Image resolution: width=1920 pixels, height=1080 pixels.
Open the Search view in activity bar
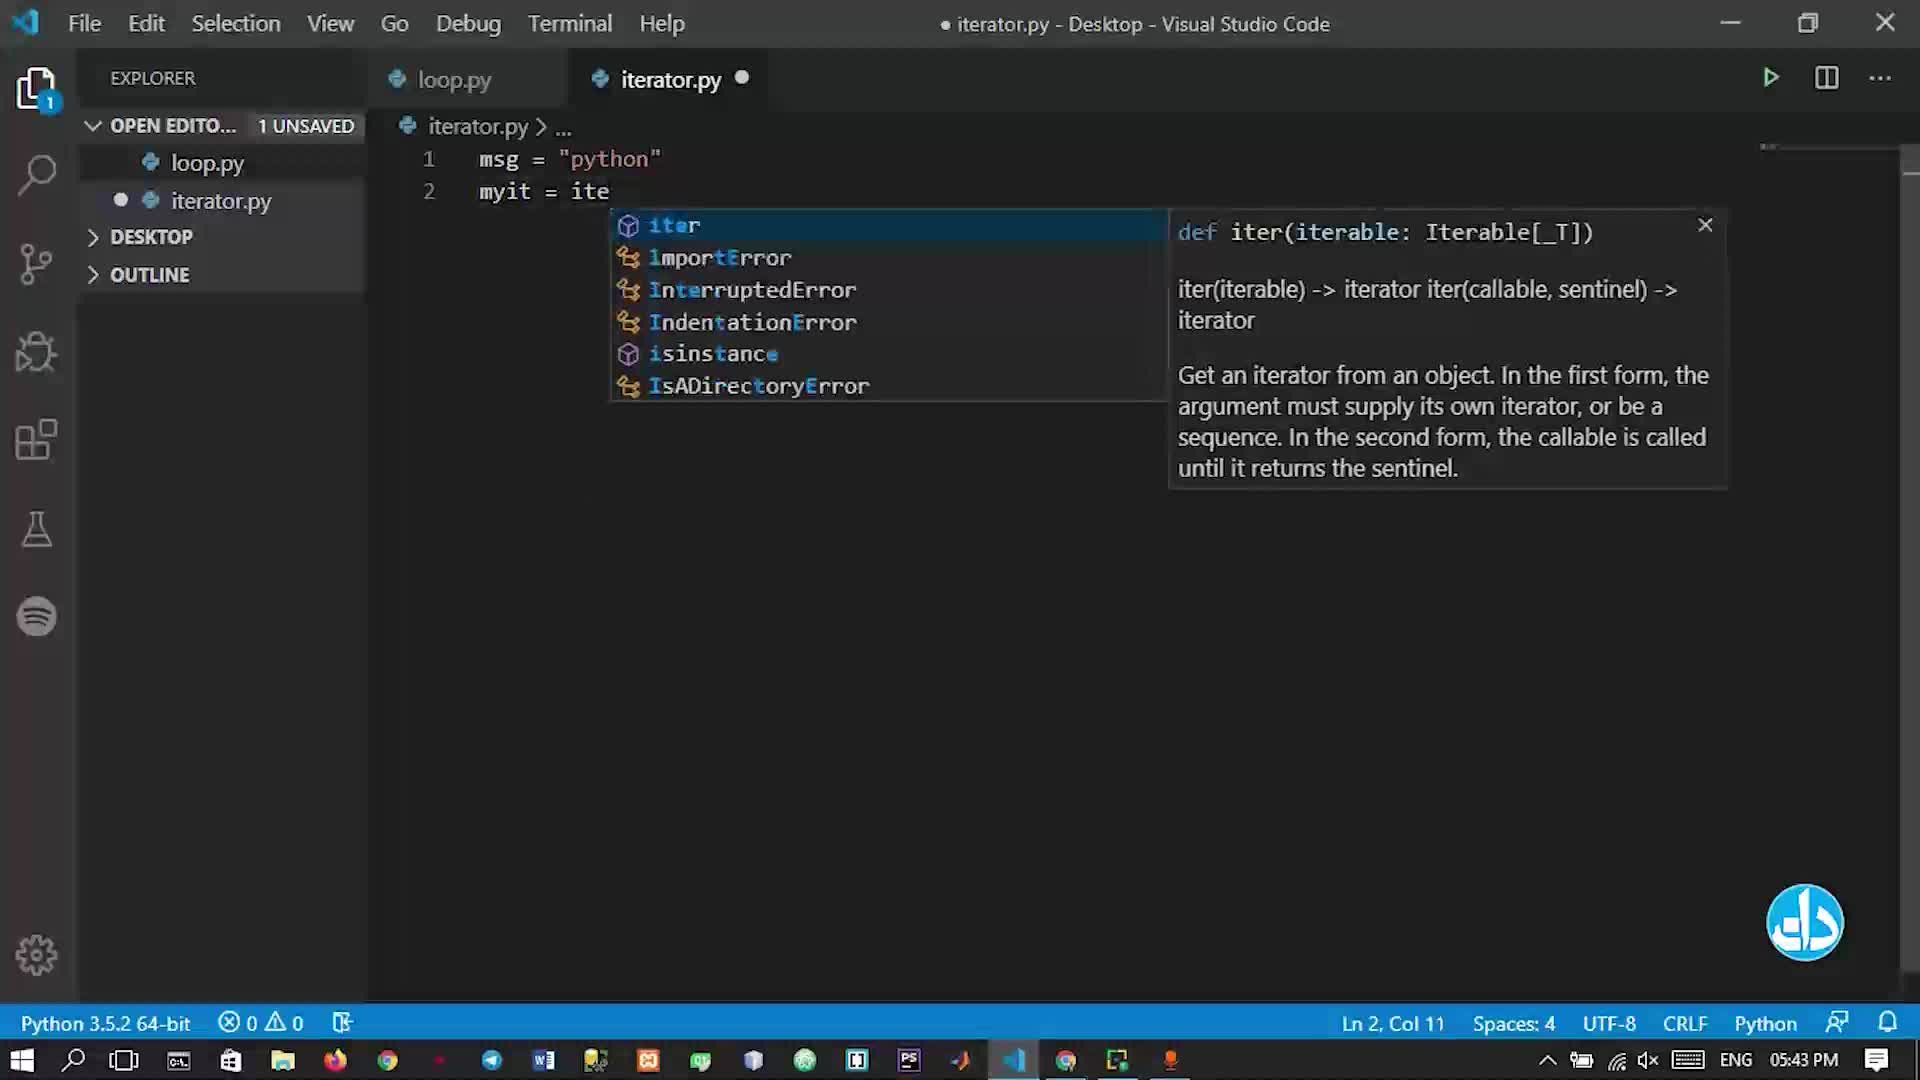37,175
